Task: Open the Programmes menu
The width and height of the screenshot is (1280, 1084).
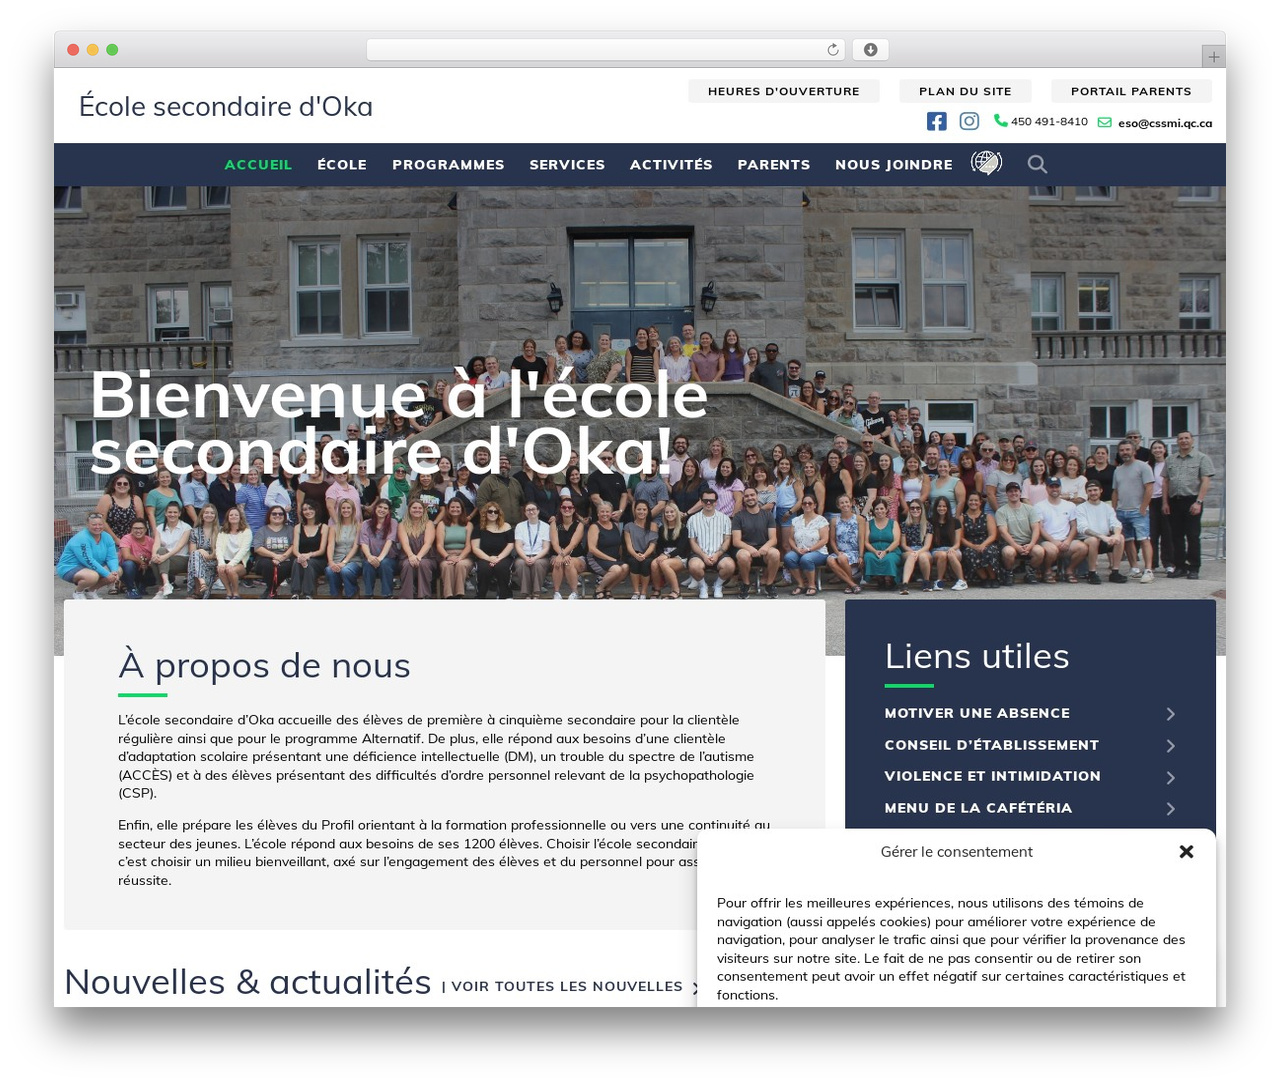Action: point(448,165)
